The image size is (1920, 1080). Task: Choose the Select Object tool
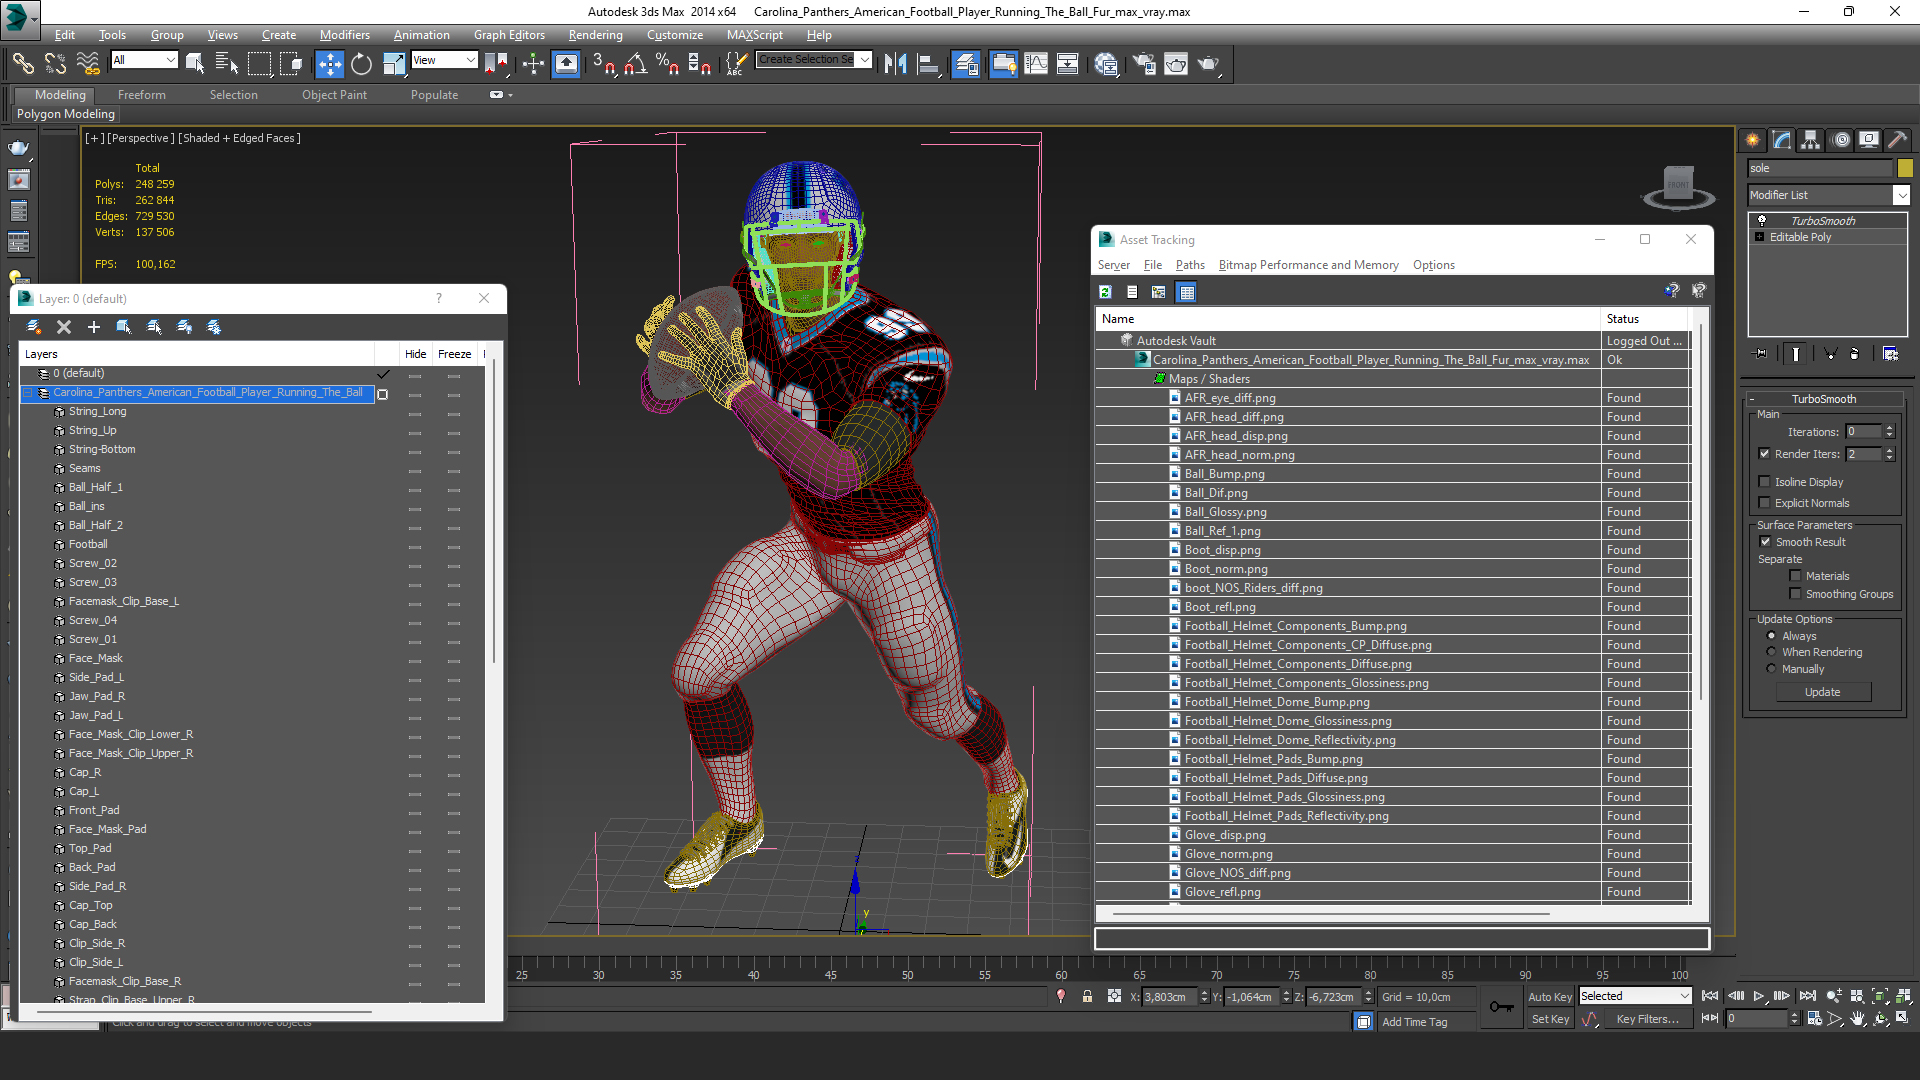click(x=195, y=64)
